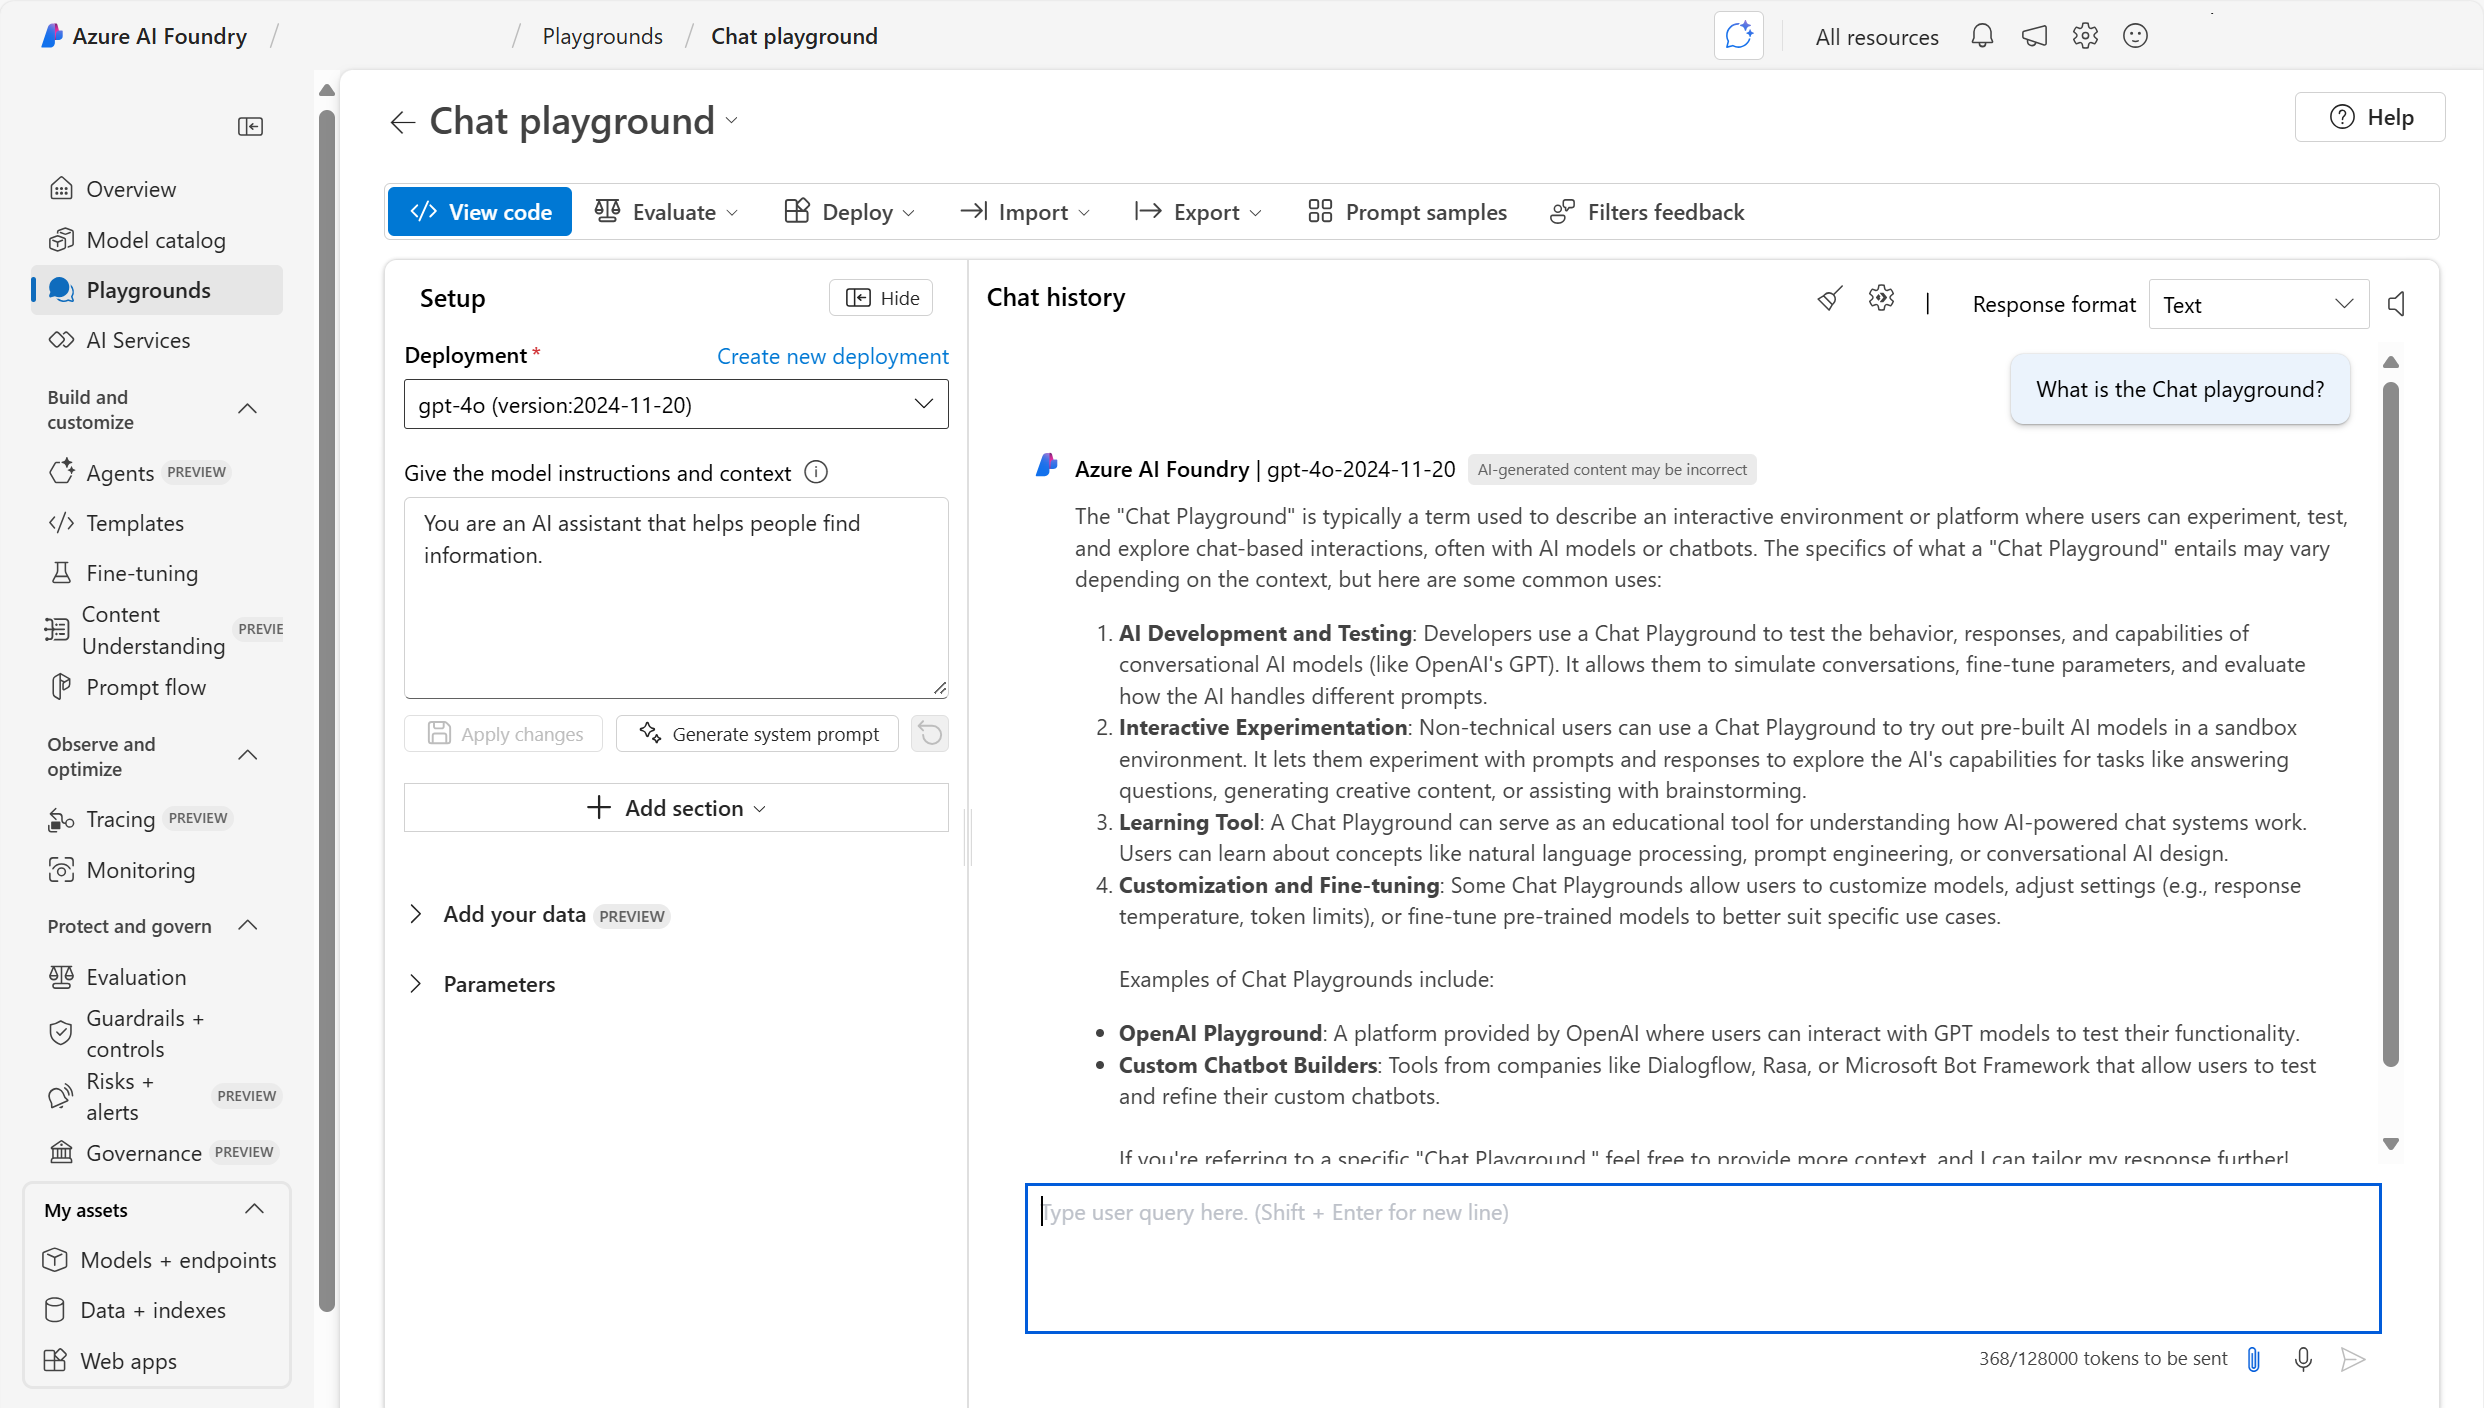The width and height of the screenshot is (2484, 1408).
Task: Collapse the Build and customize section
Action: click(248, 409)
